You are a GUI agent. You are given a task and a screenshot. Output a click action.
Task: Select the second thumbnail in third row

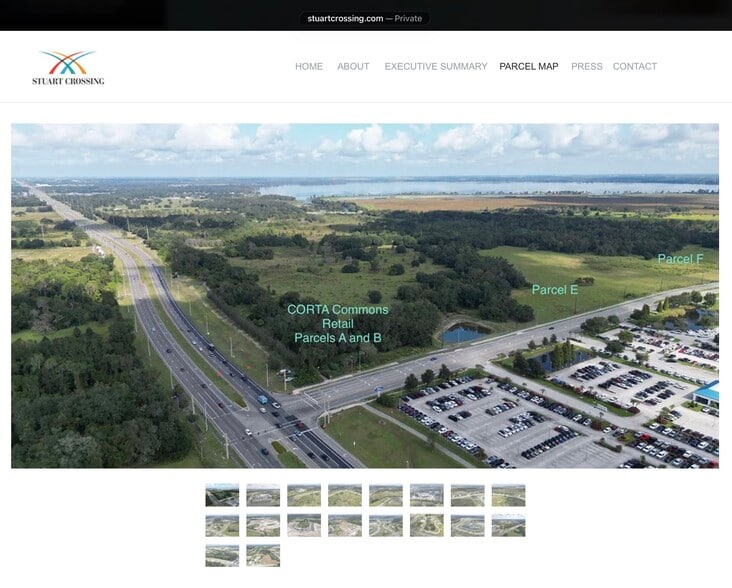[x=263, y=555]
